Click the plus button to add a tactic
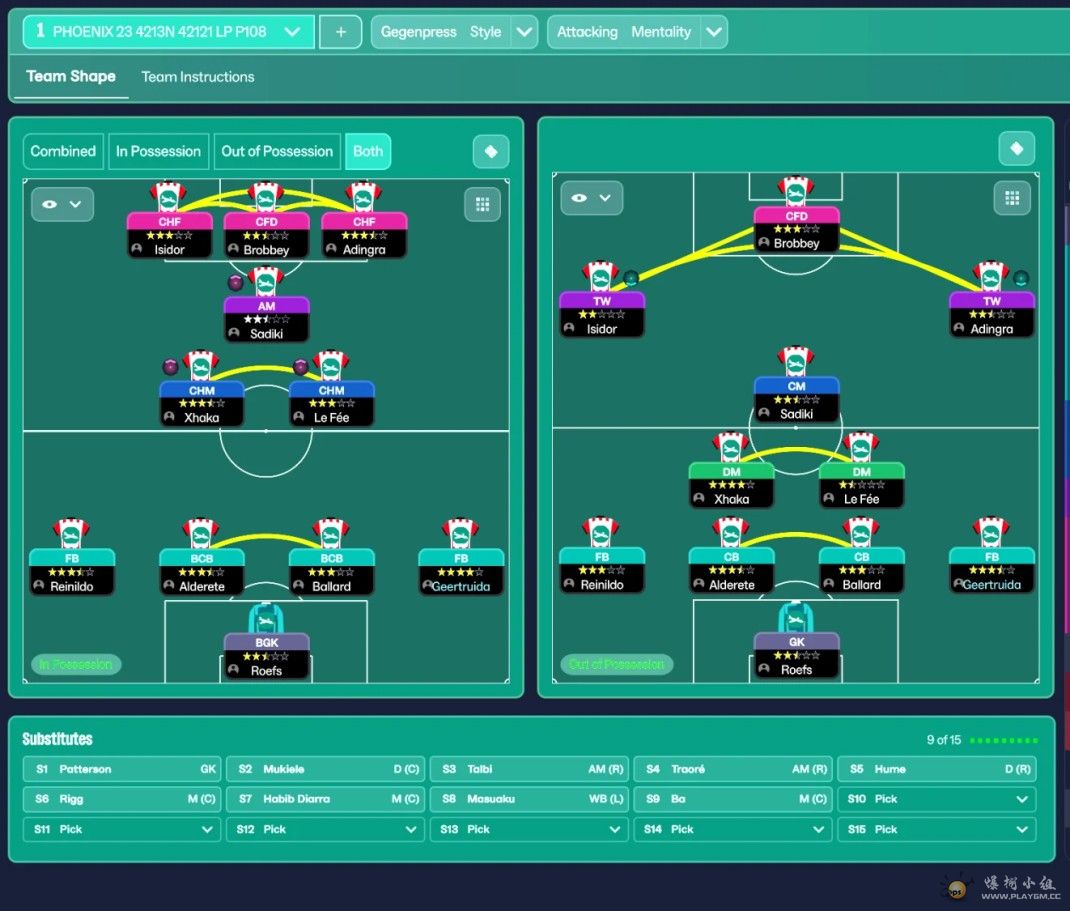Screen dimensions: 1070x911 coord(341,32)
